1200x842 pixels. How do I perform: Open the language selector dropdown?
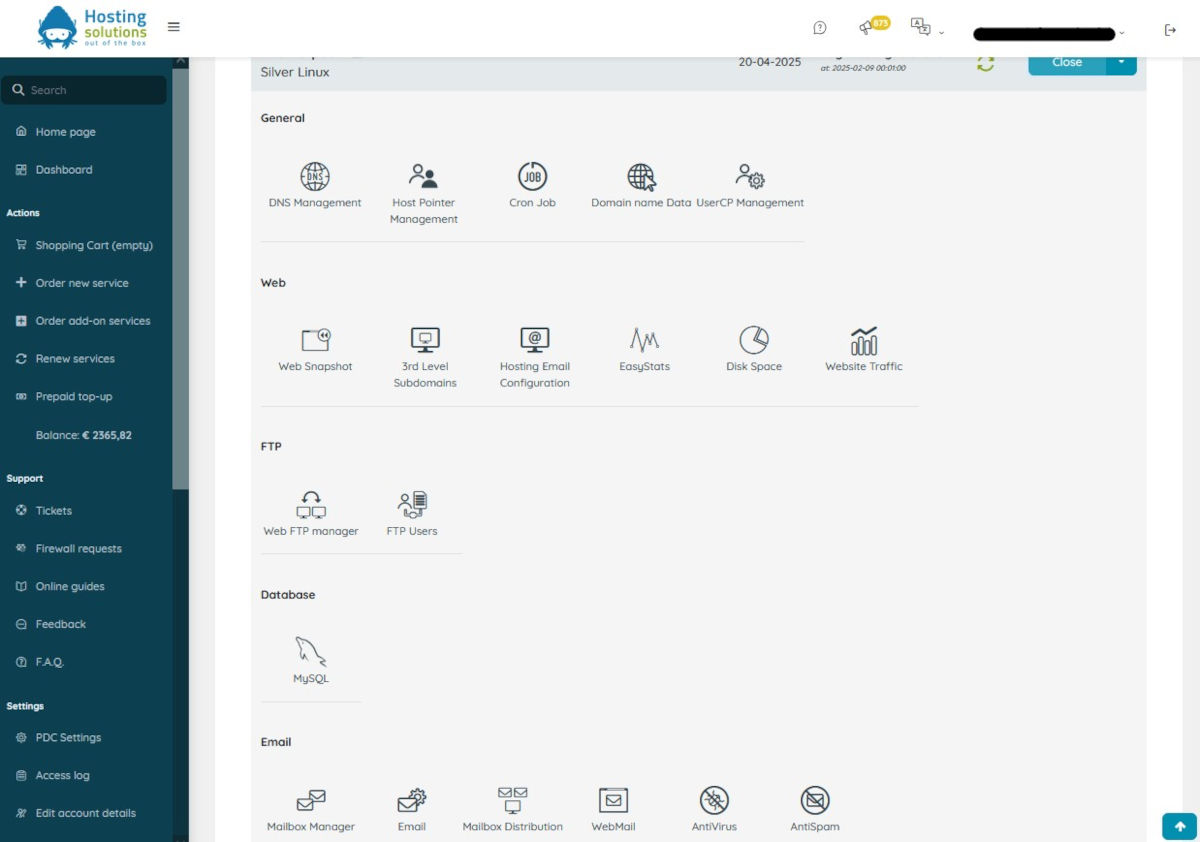927,29
